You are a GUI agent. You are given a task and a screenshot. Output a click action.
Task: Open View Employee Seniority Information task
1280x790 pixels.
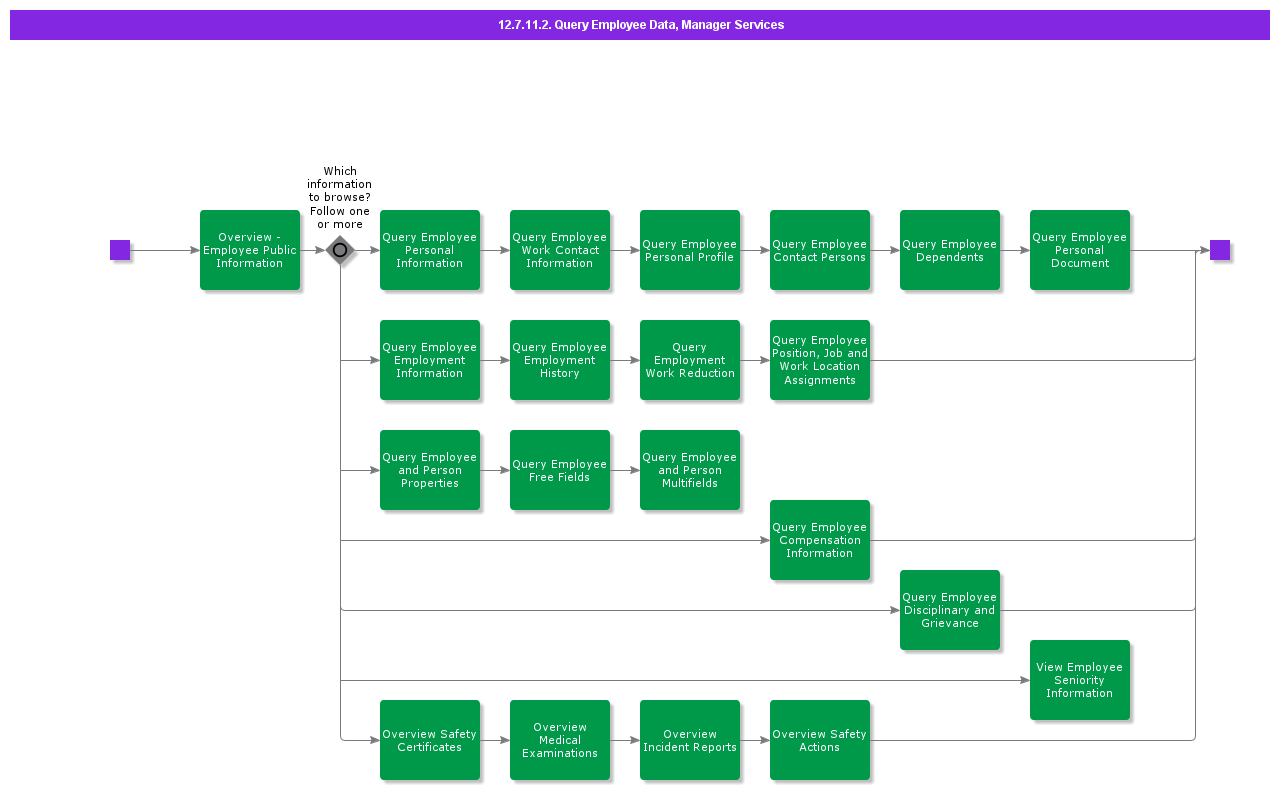[x=1080, y=680]
